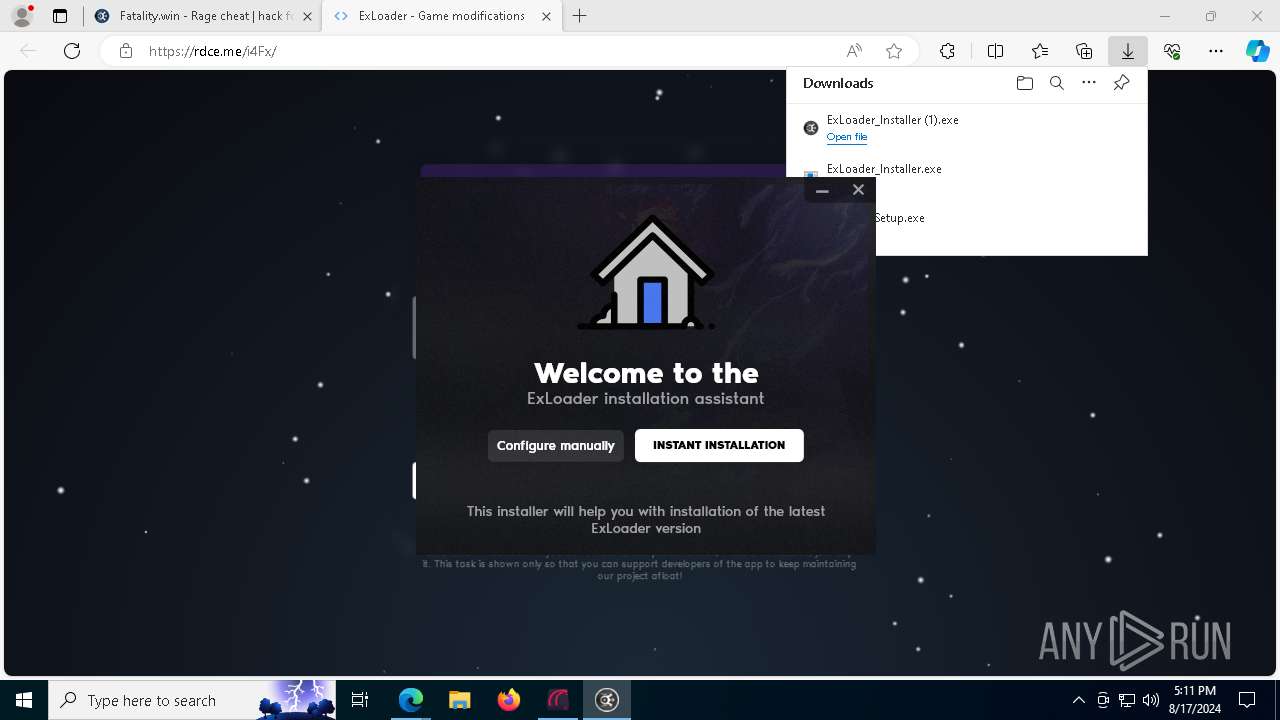Minimize the ExLoader installer window
The image size is (1280, 720).
coord(822,190)
